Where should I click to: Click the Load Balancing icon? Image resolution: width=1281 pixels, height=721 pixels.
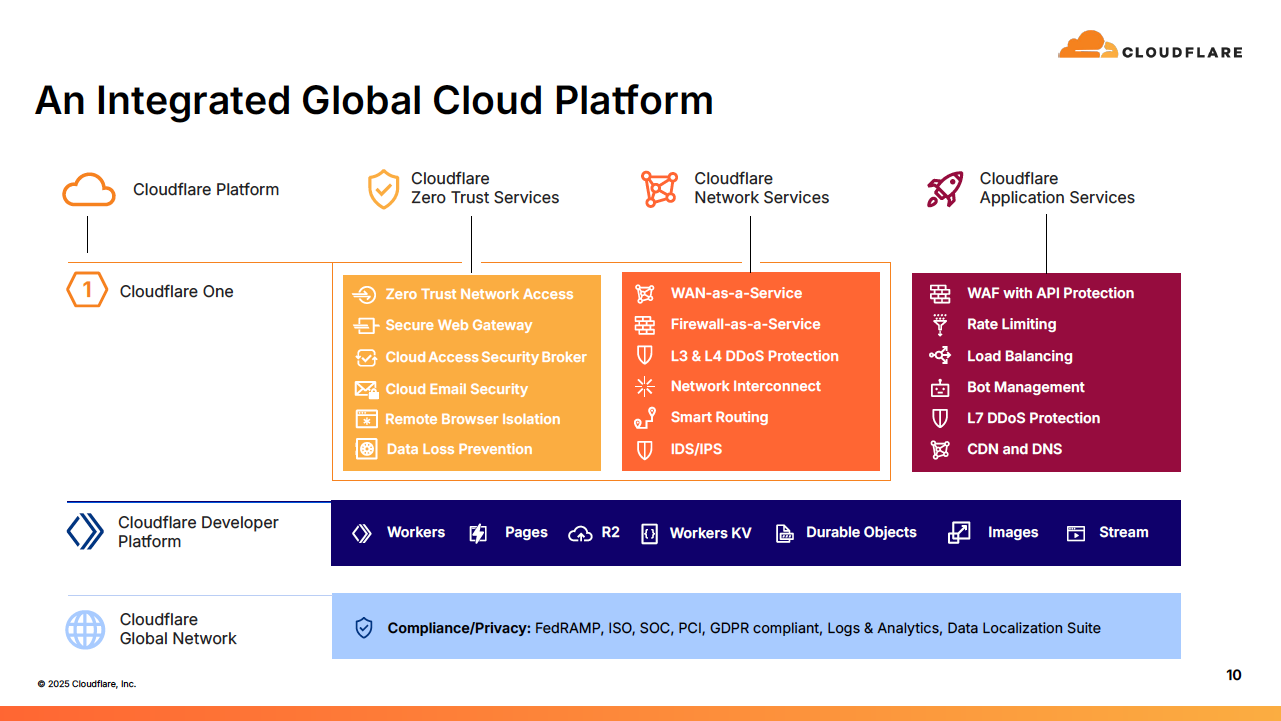pyautogui.click(x=939, y=356)
